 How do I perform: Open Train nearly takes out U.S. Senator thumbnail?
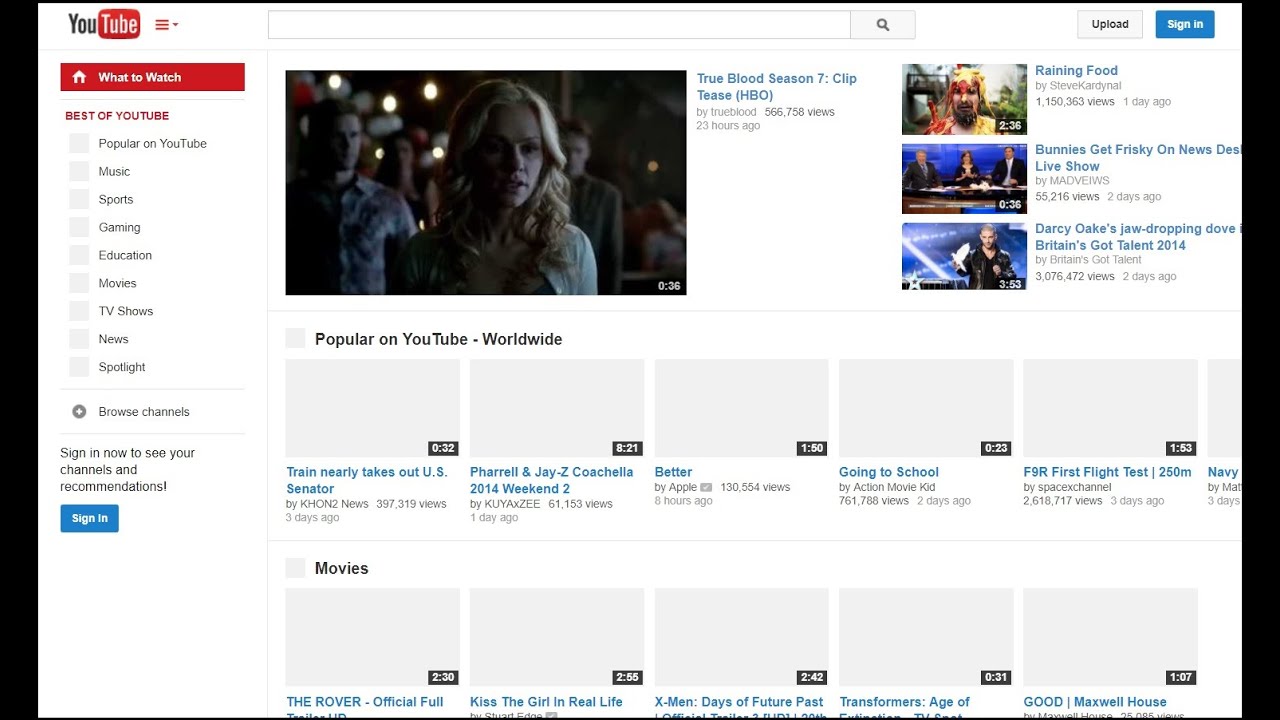(x=372, y=408)
